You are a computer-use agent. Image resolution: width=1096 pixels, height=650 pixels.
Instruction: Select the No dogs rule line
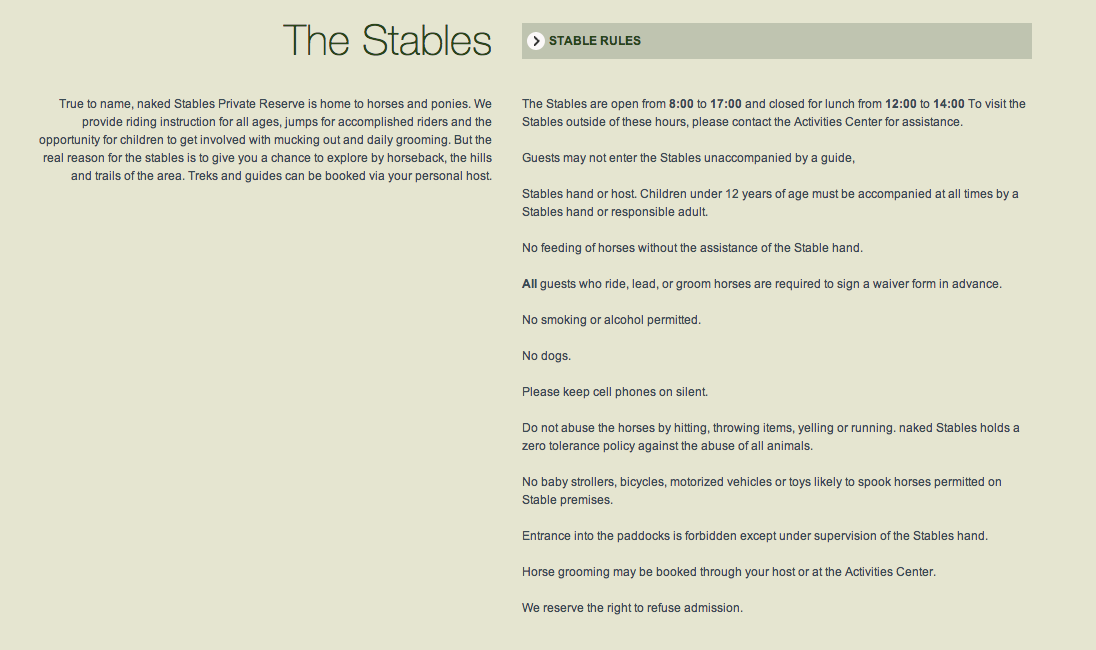pos(546,355)
